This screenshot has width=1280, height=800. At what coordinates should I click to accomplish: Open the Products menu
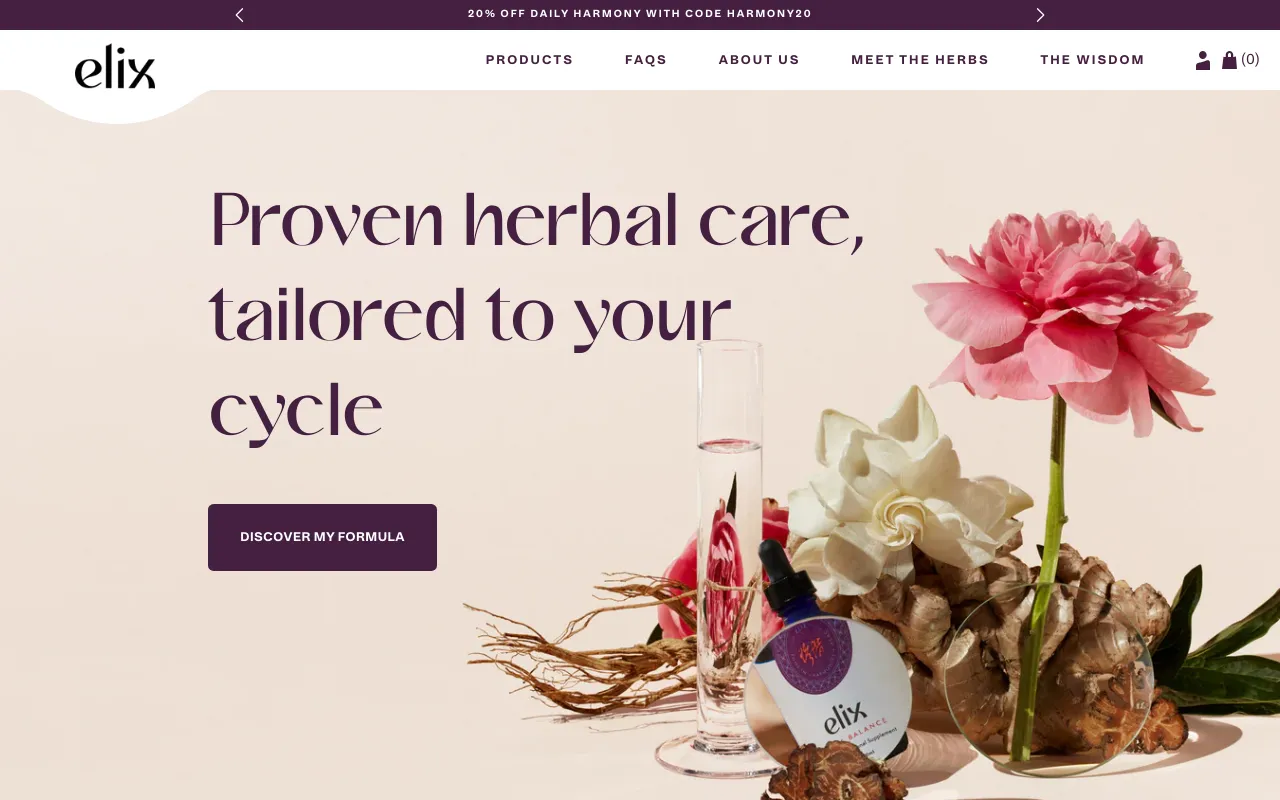(529, 60)
